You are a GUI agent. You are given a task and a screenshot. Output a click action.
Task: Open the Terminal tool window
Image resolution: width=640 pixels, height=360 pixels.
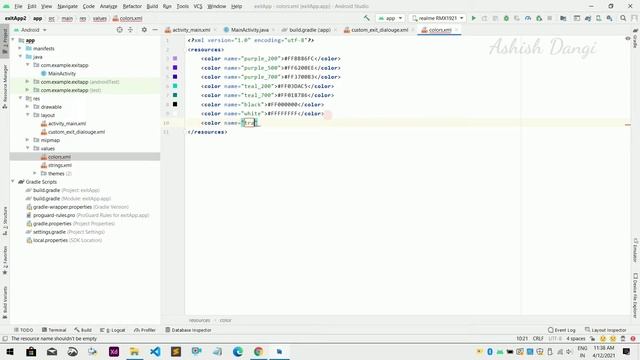coord(54,330)
